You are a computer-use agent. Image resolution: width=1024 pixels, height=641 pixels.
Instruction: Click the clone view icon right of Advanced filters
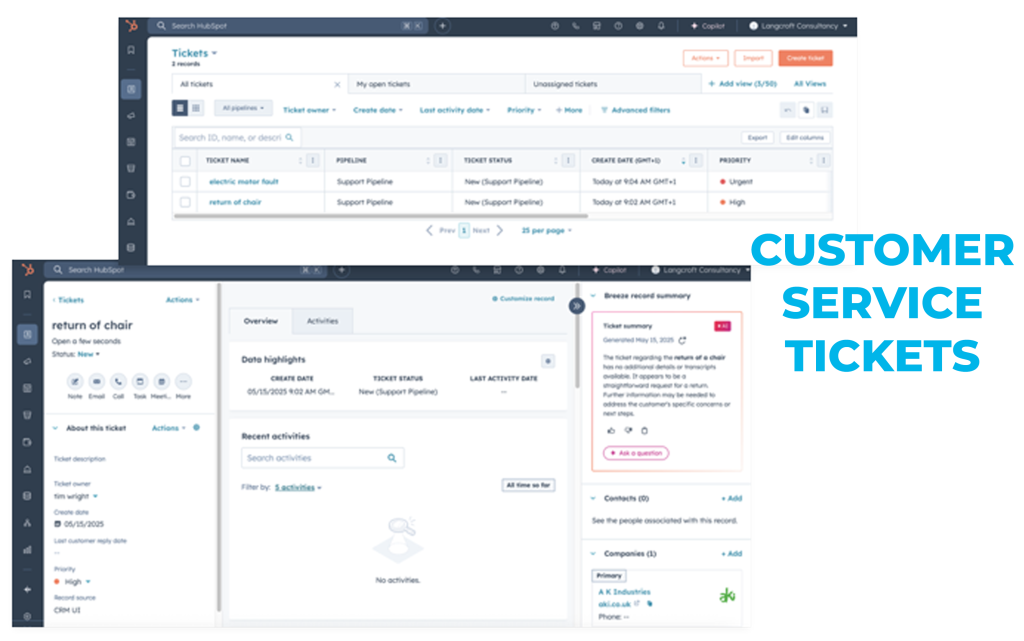[807, 110]
